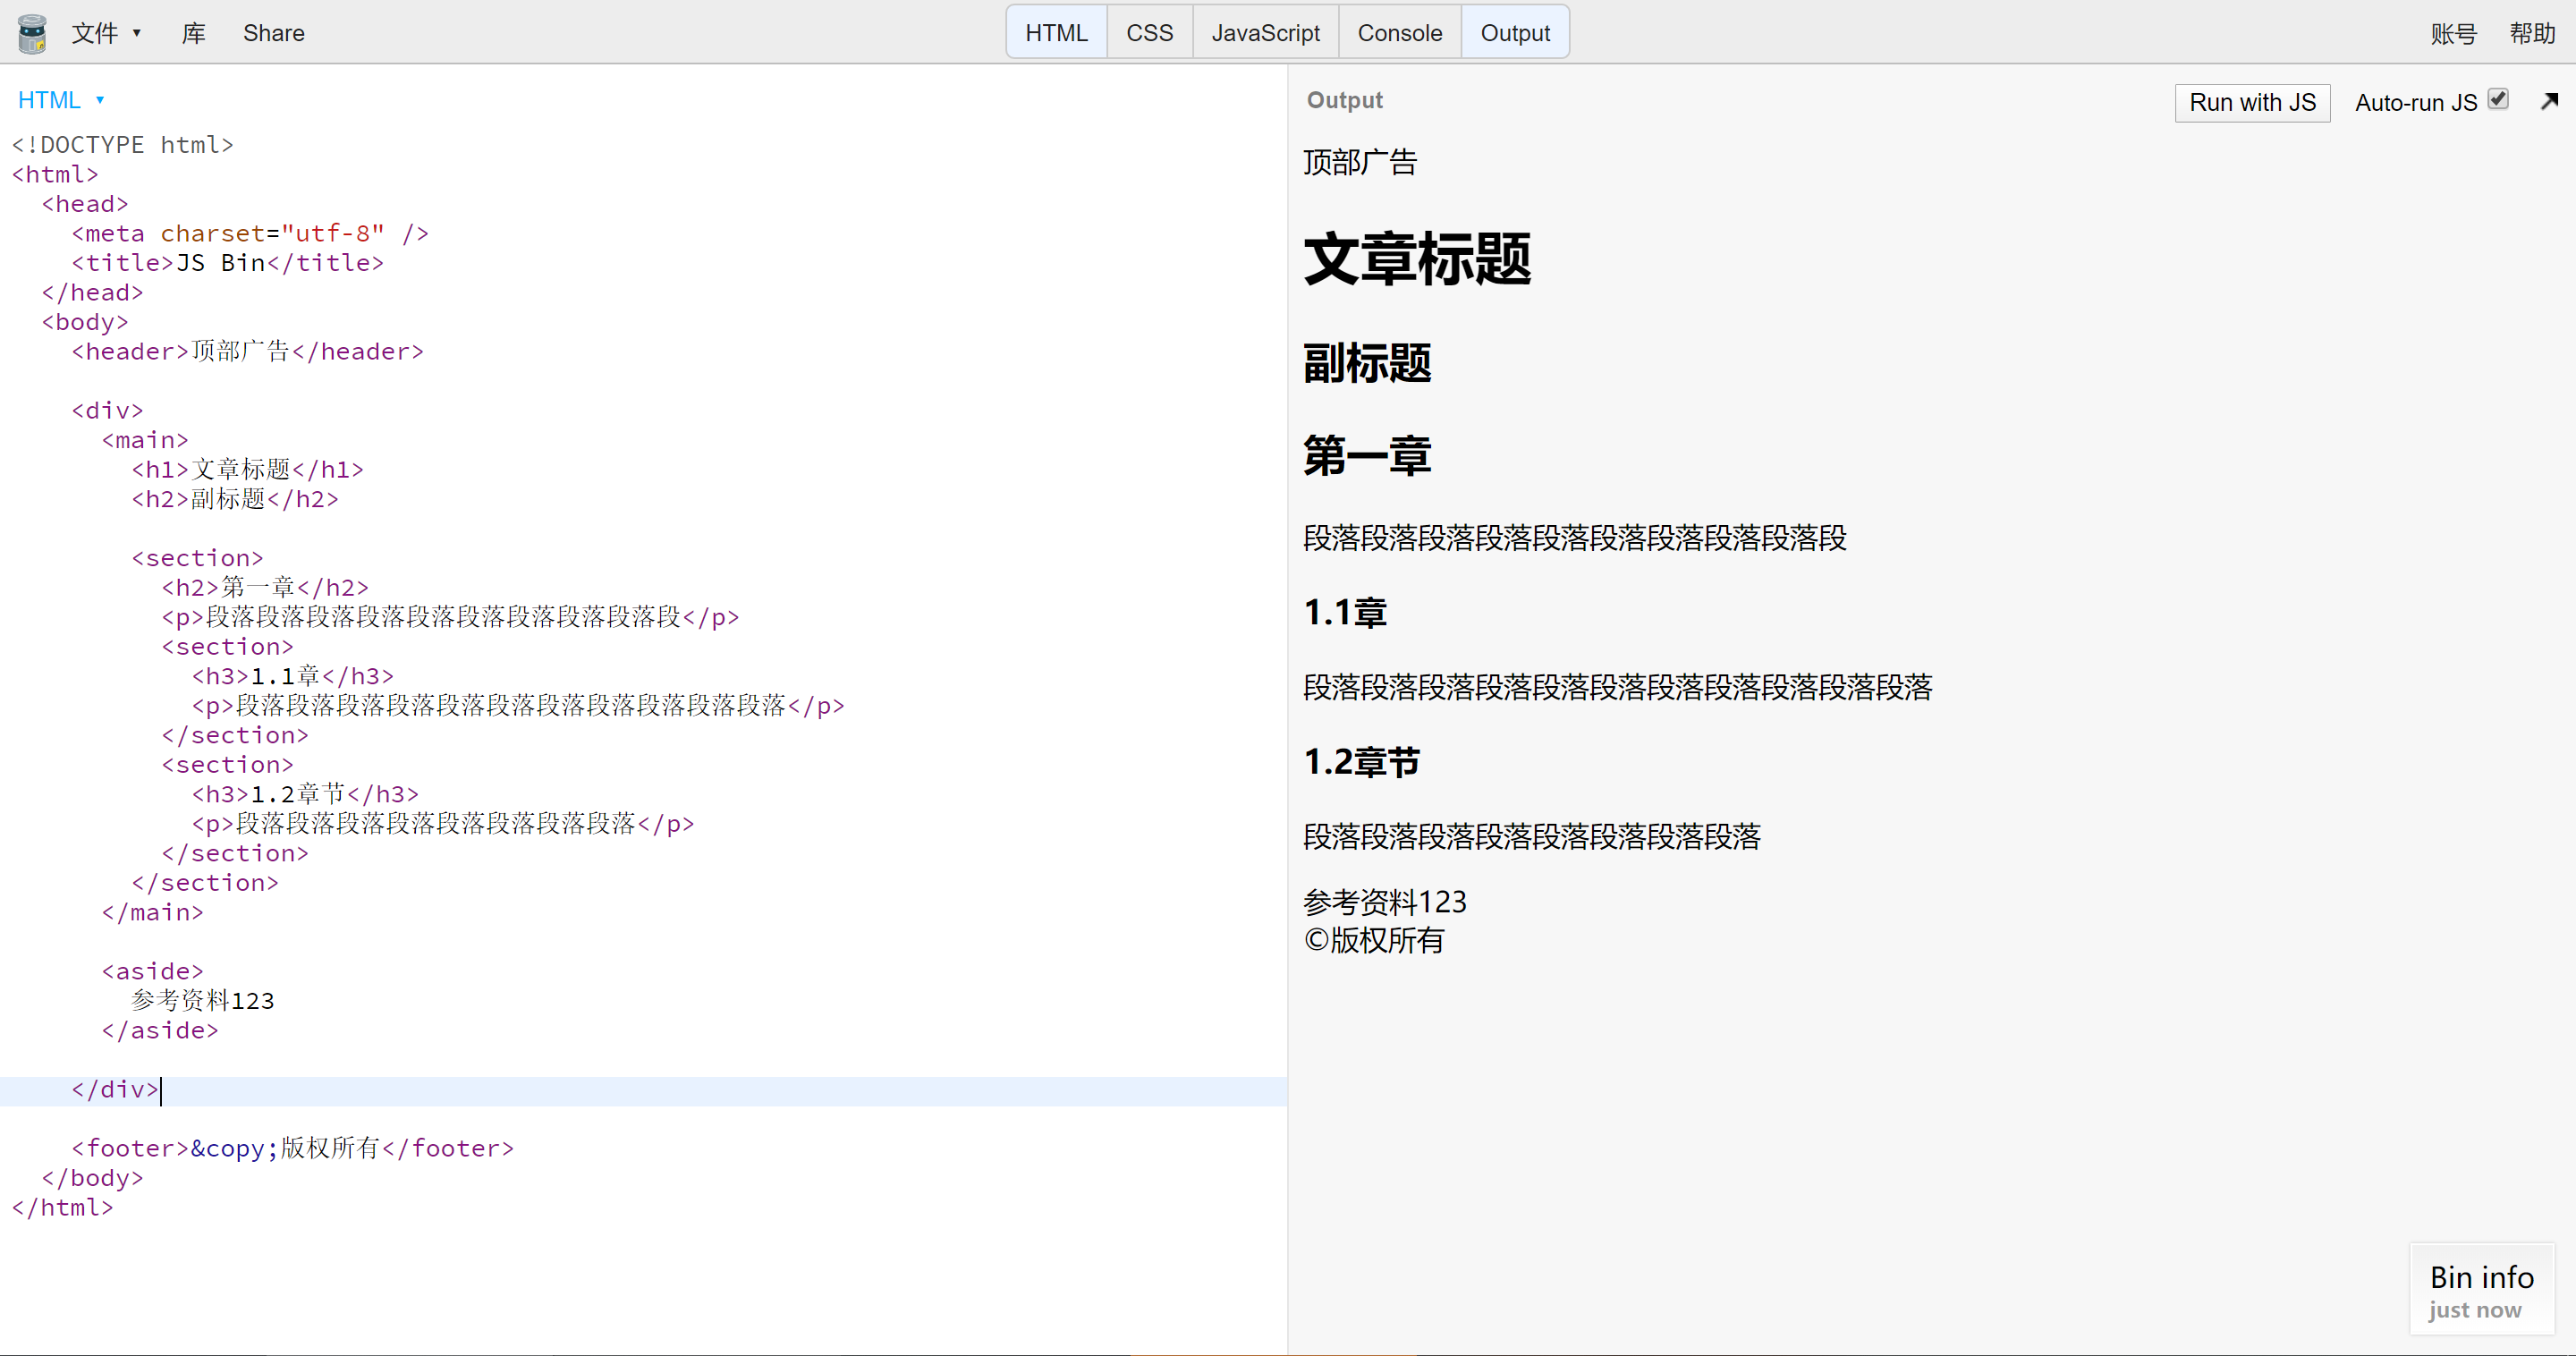Open the 文件 dropdown menu
Viewport: 2576px width, 1356px height.
(106, 33)
